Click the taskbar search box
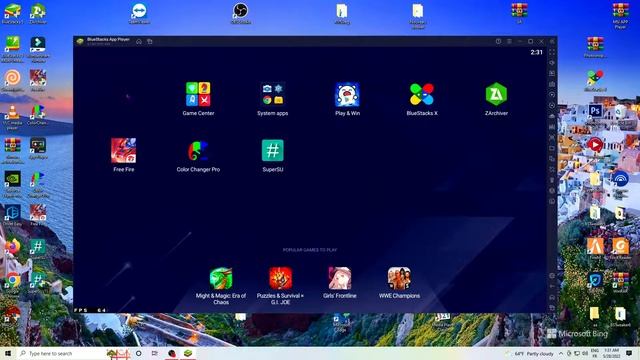Image resolution: width=640 pixels, height=360 pixels. pos(73,353)
